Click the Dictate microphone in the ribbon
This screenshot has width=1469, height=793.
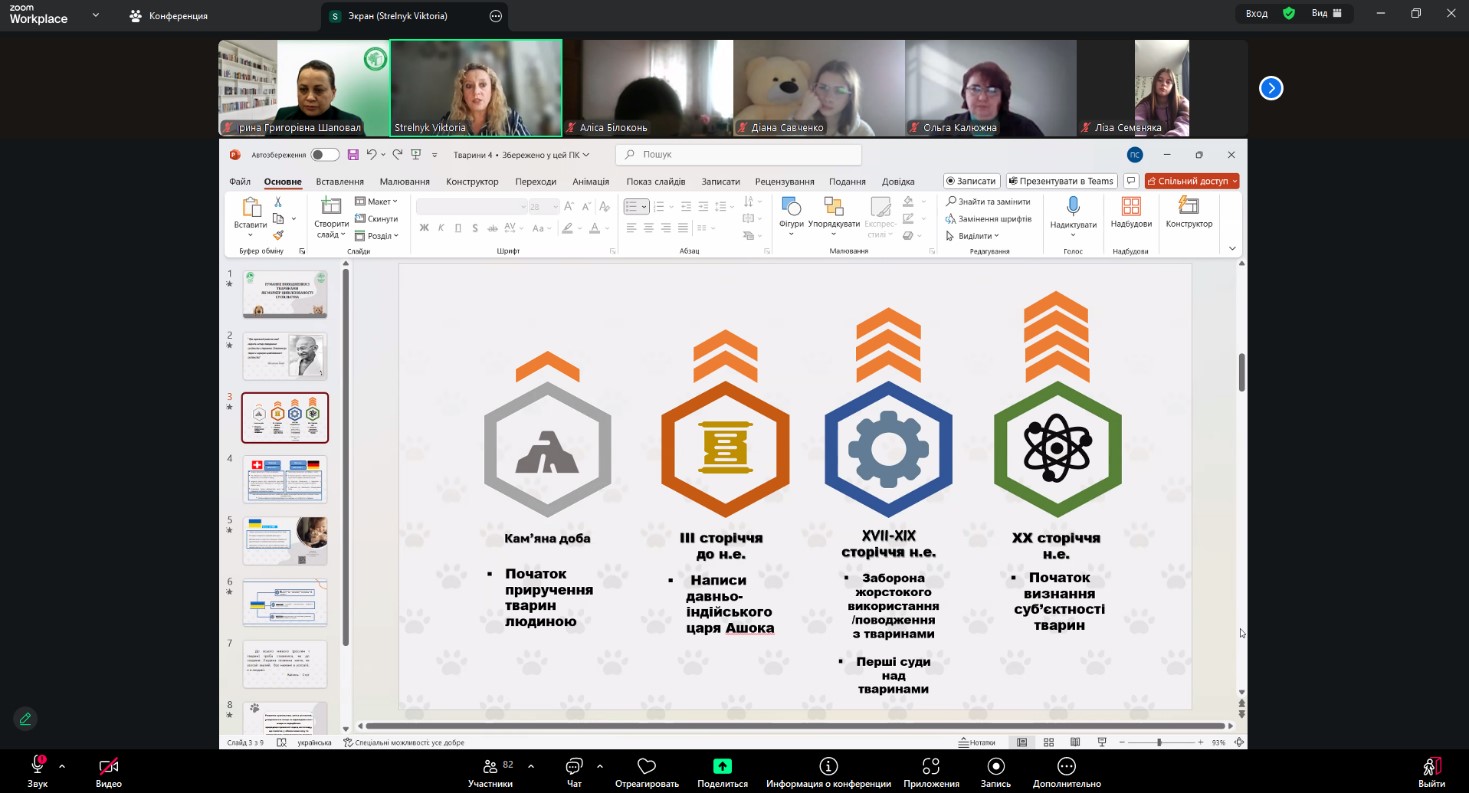[x=1072, y=206]
